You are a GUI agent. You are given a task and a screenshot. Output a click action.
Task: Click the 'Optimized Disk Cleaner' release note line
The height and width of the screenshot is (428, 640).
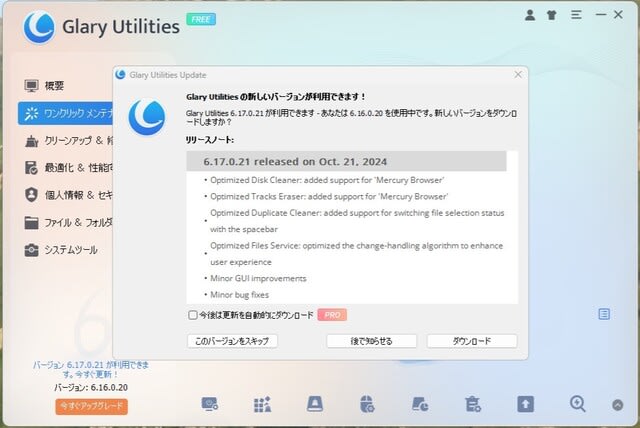(x=327, y=180)
